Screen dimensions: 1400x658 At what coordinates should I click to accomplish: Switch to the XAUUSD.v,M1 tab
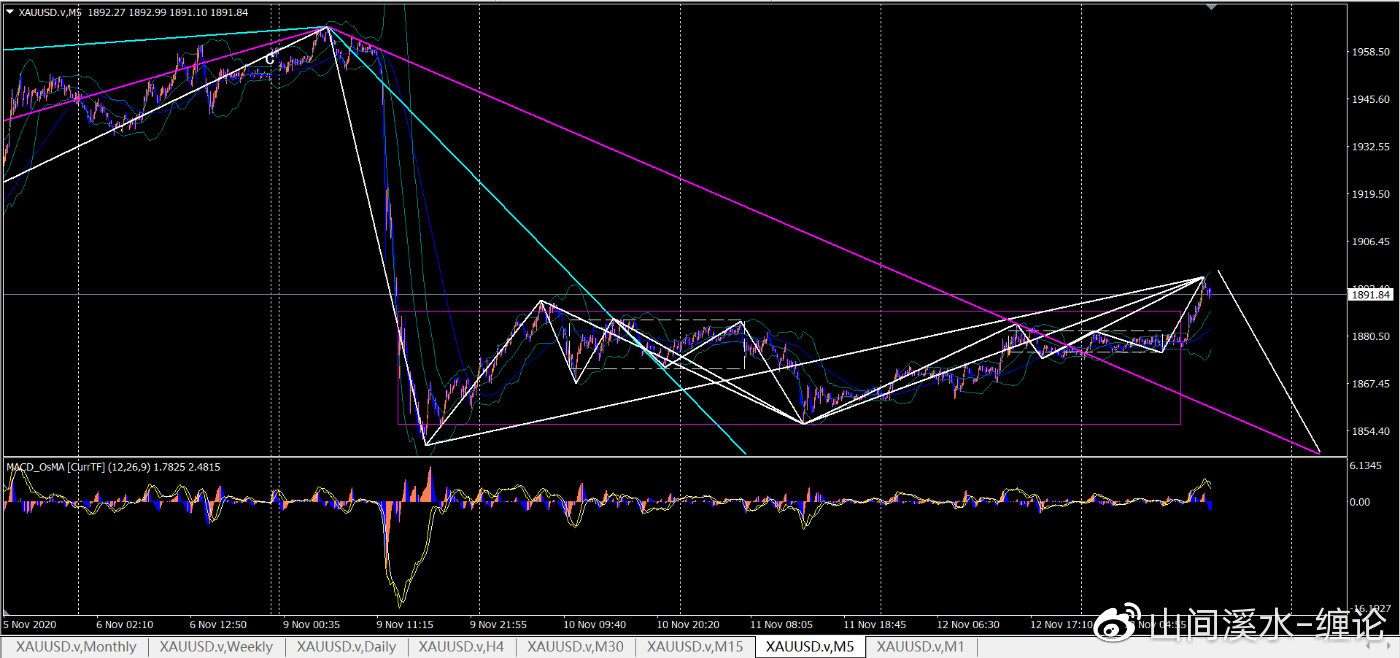coord(920,647)
